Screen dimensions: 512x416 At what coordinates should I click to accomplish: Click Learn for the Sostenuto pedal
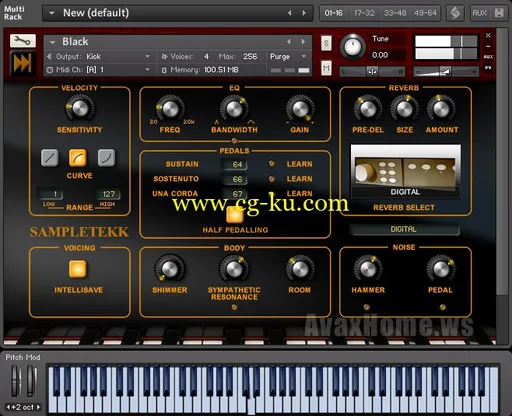tap(299, 179)
